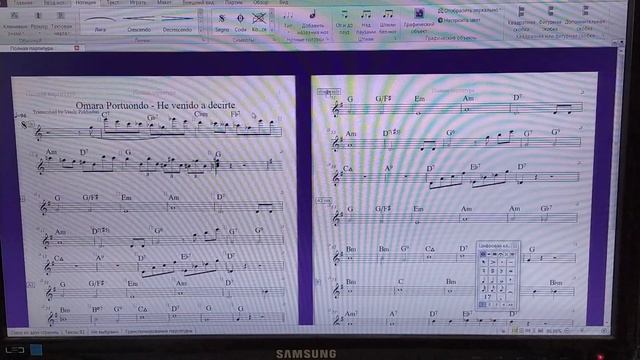
Task: Choose beam over rests option
Action: click(366, 22)
